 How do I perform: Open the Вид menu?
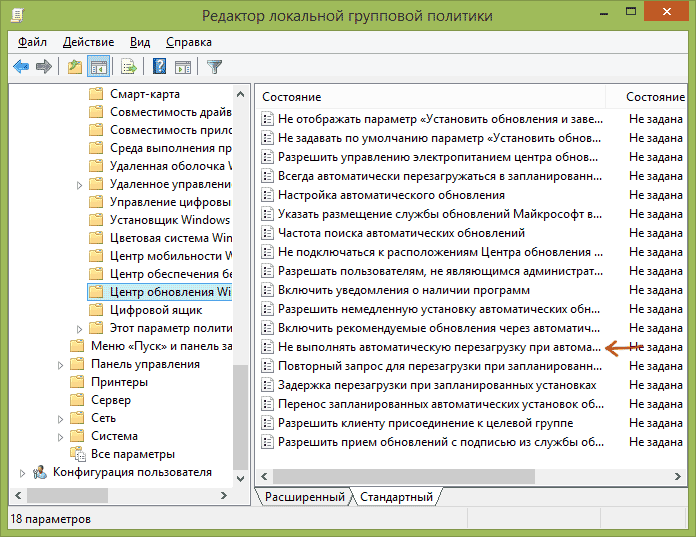(x=140, y=42)
